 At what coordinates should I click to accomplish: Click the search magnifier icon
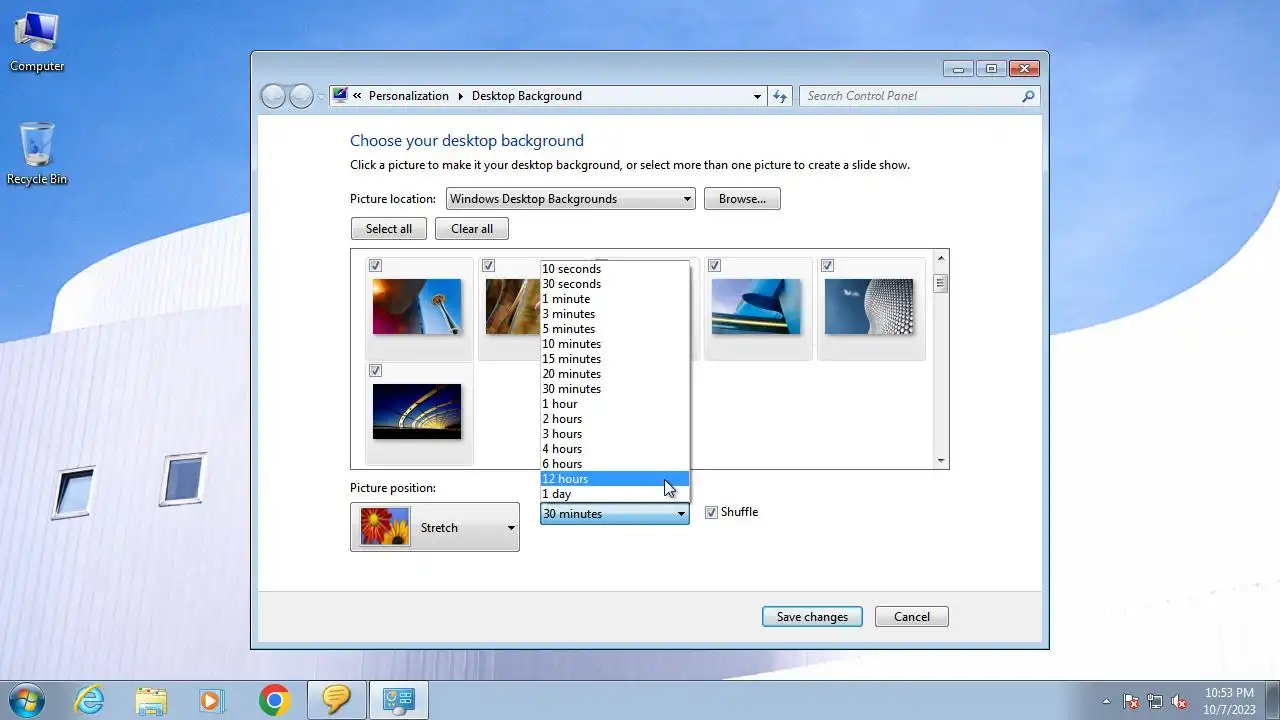1027,96
